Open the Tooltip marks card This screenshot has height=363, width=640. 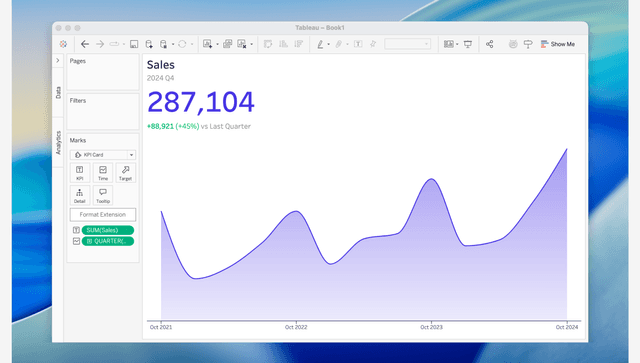(103, 196)
